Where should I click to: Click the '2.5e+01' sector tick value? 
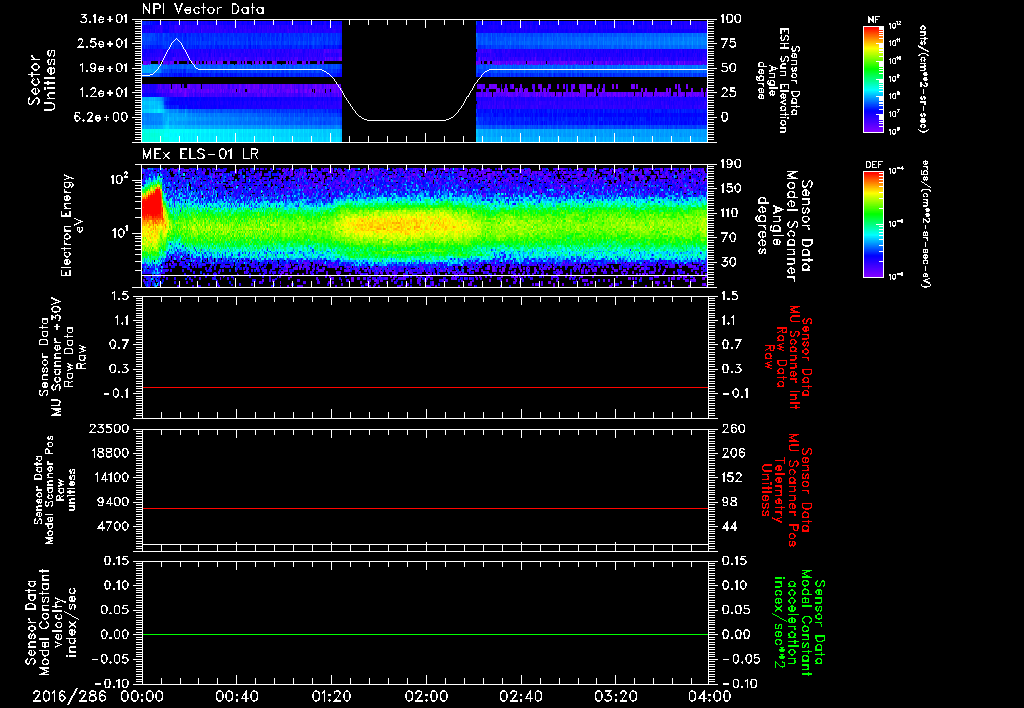104,43
